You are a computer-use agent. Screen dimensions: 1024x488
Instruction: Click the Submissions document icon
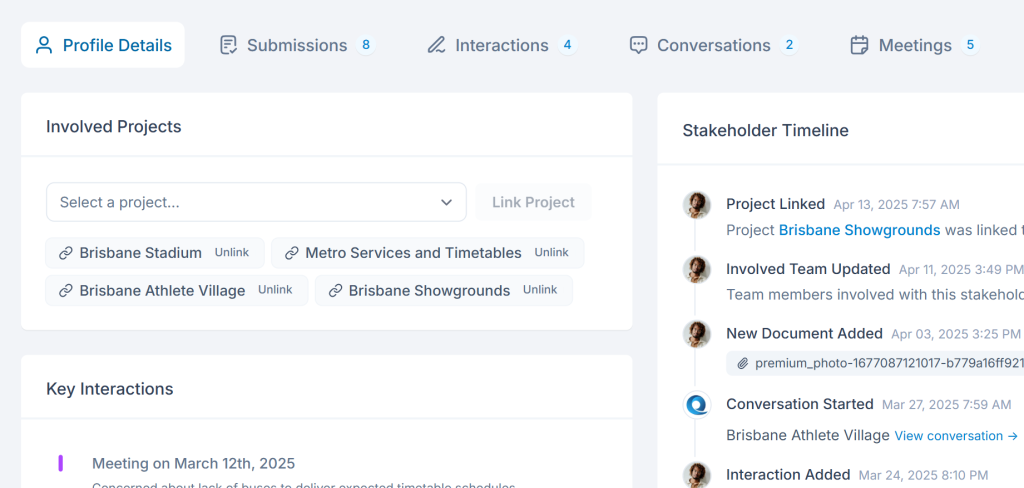point(229,45)
